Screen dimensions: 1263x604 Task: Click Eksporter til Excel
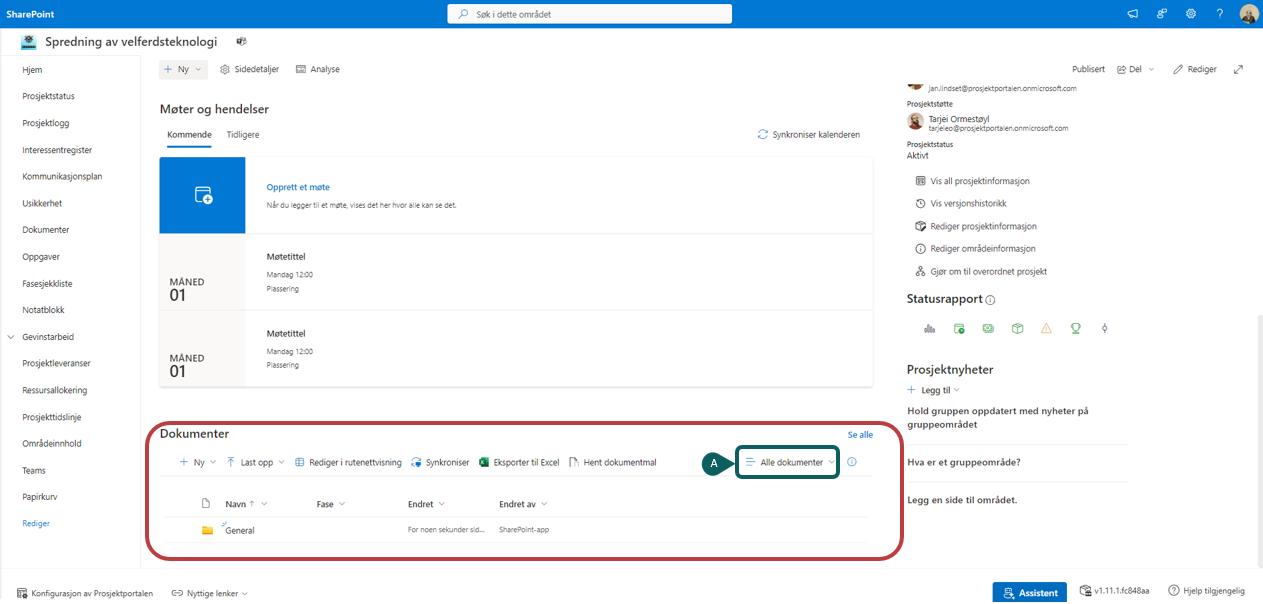(x=519, y=463)
